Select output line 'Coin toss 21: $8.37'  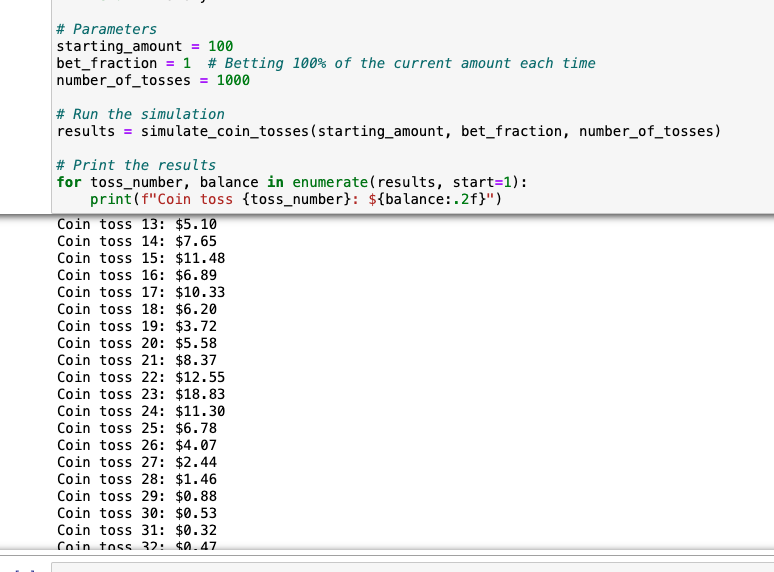[x=137, y=360]
